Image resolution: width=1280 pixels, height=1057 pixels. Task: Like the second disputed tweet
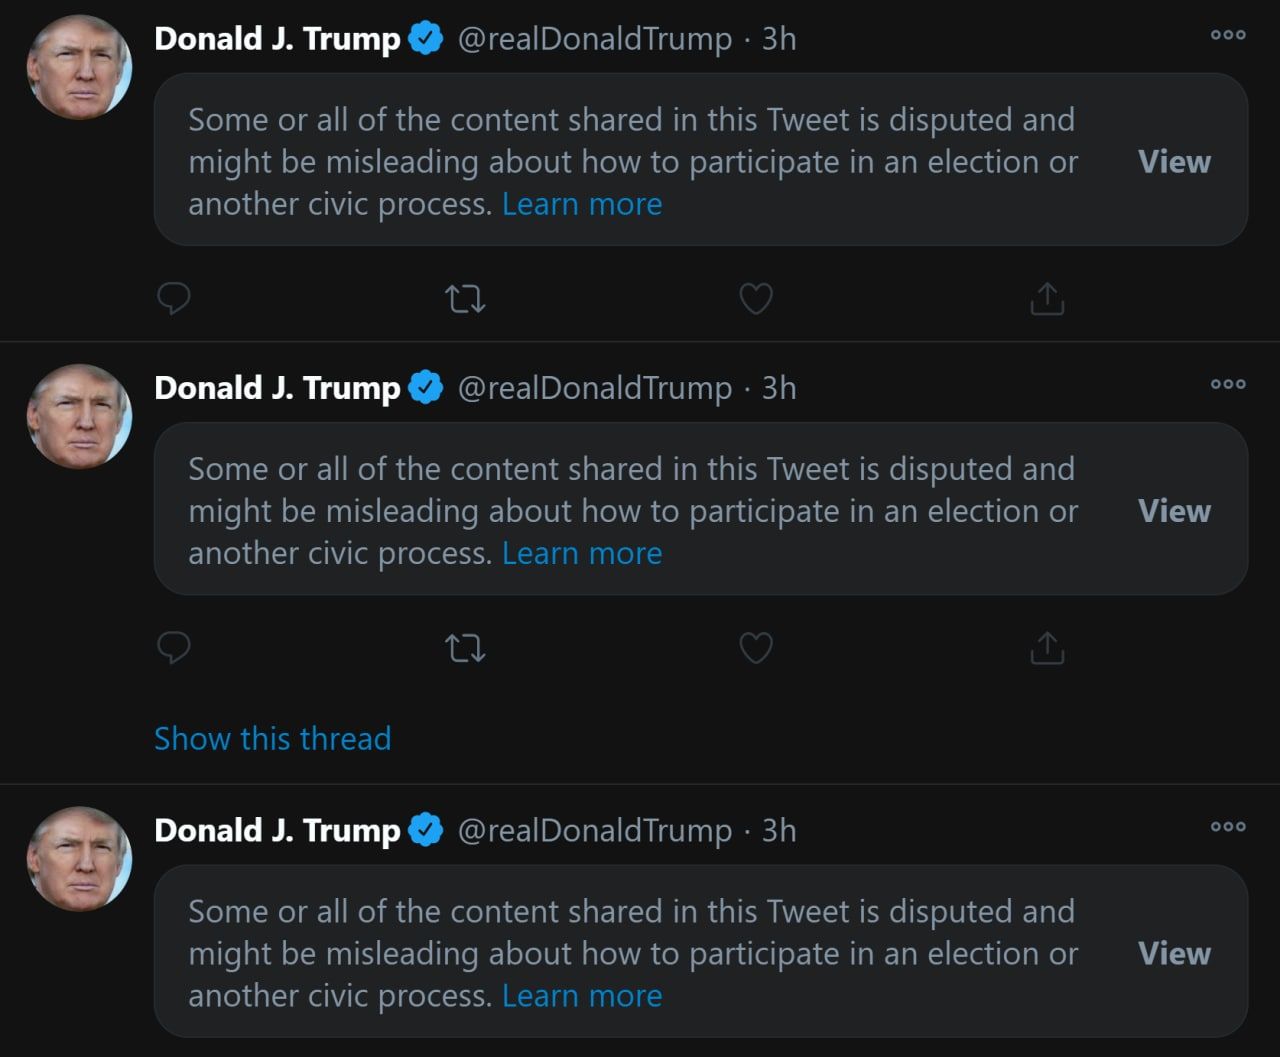756,648
